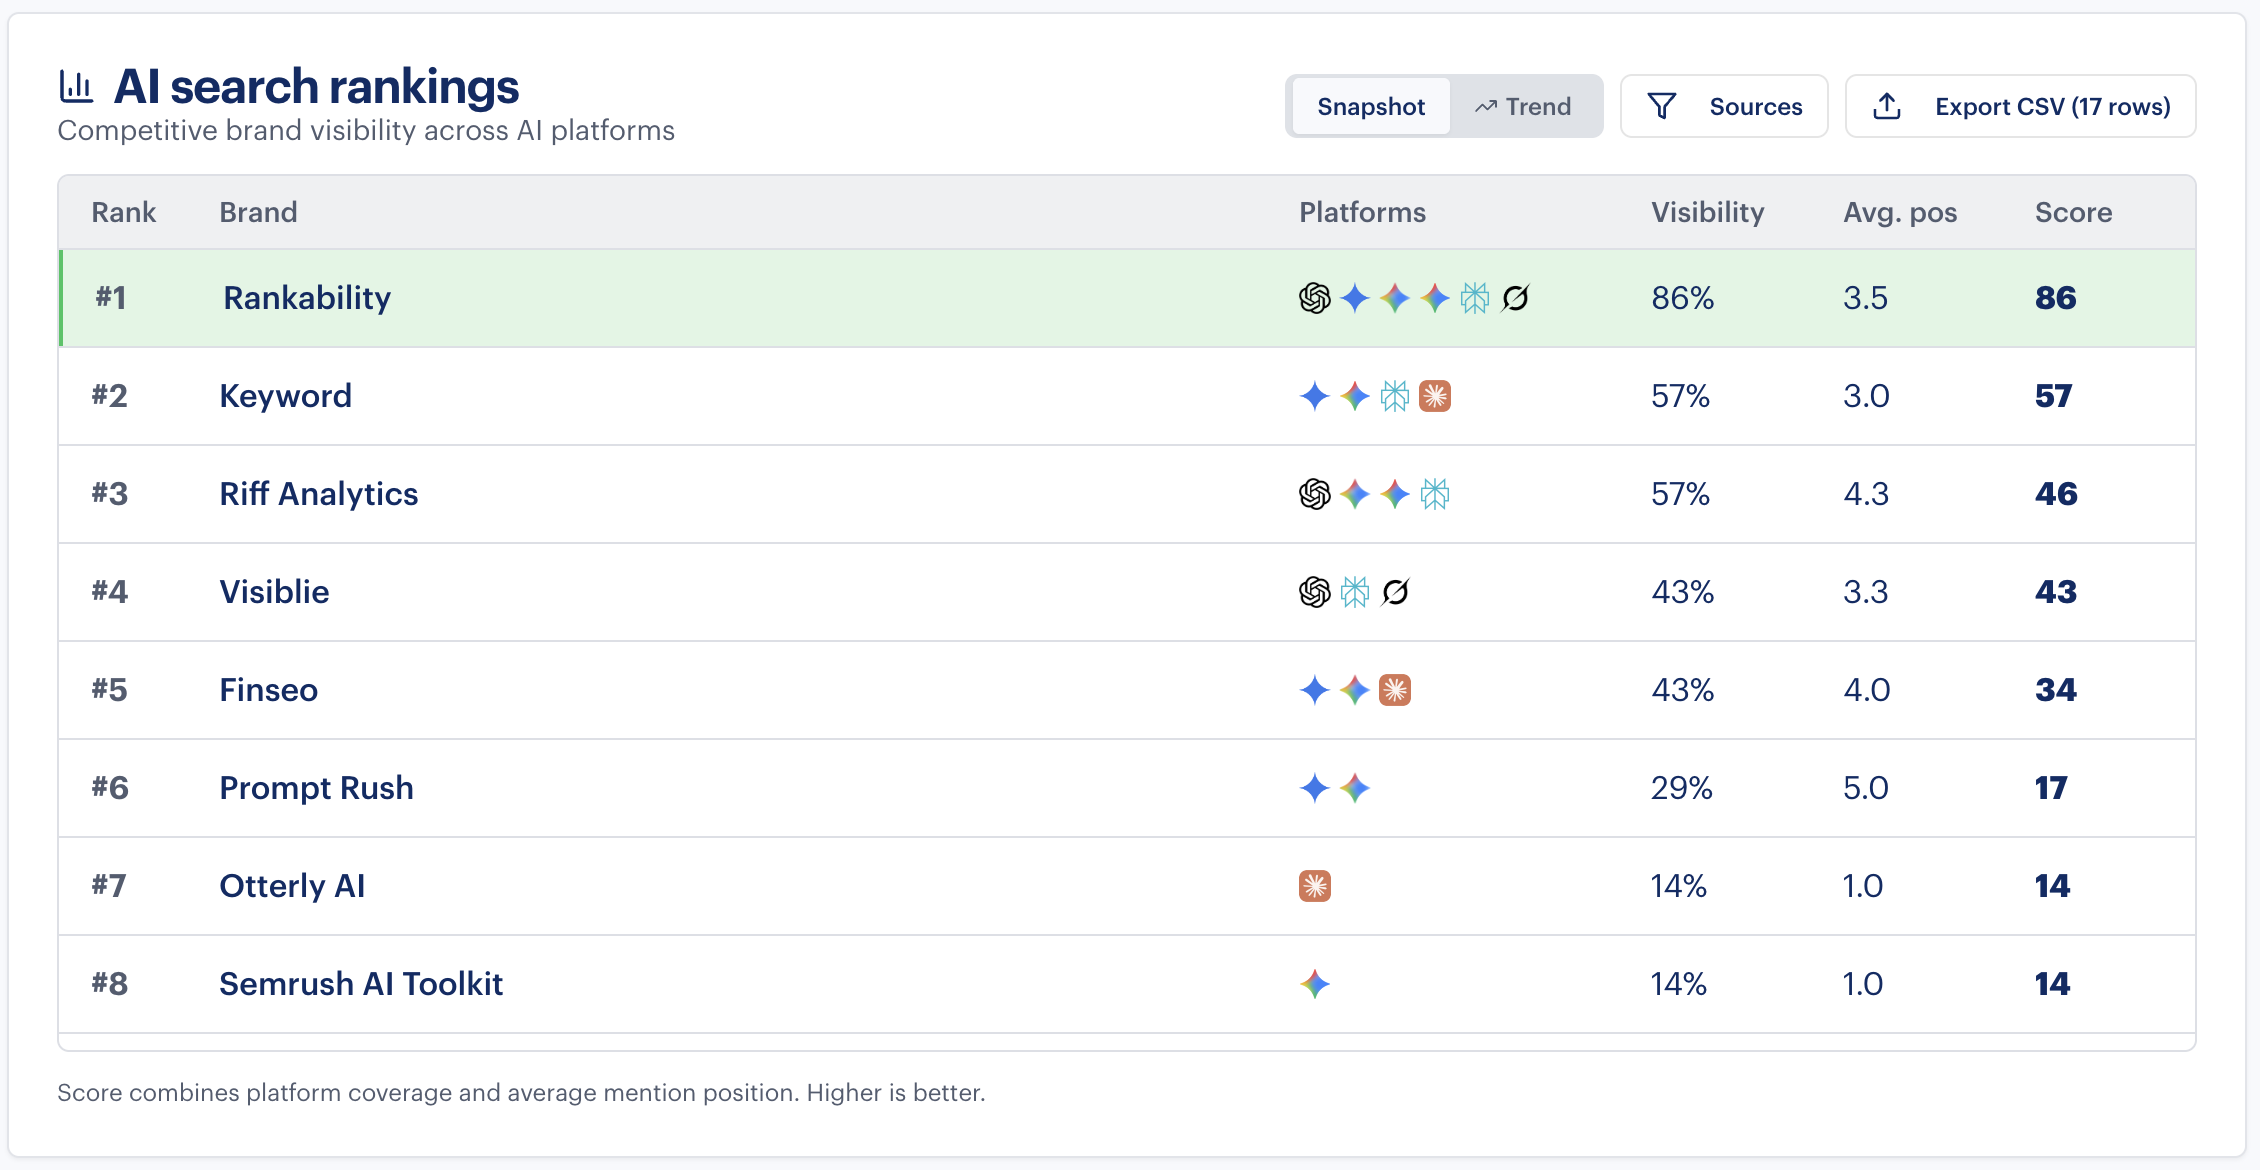The image size is (2260, 1170).
Task: Sort by the Visibility column header
Action: [x=1708, y=212]
